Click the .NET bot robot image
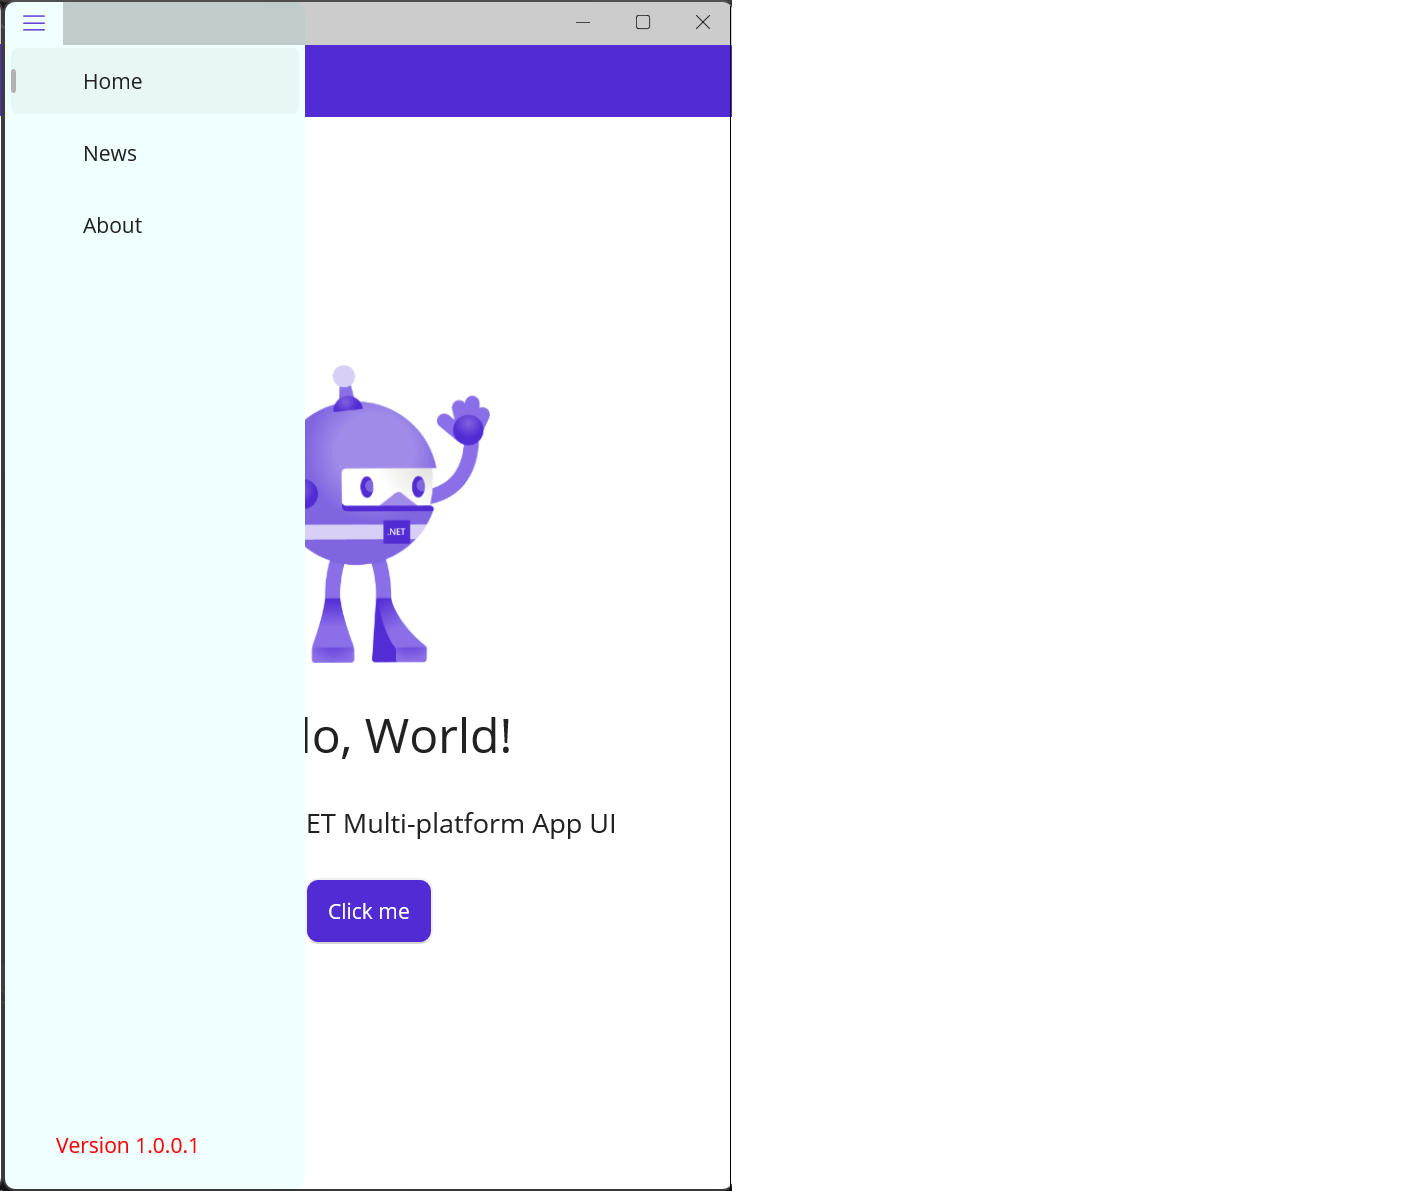1409x1191 pixels. 397,513
